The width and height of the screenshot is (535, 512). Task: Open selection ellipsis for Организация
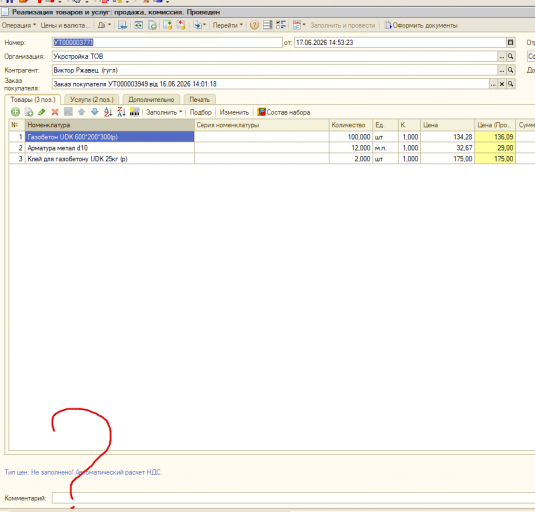[502, 57]
